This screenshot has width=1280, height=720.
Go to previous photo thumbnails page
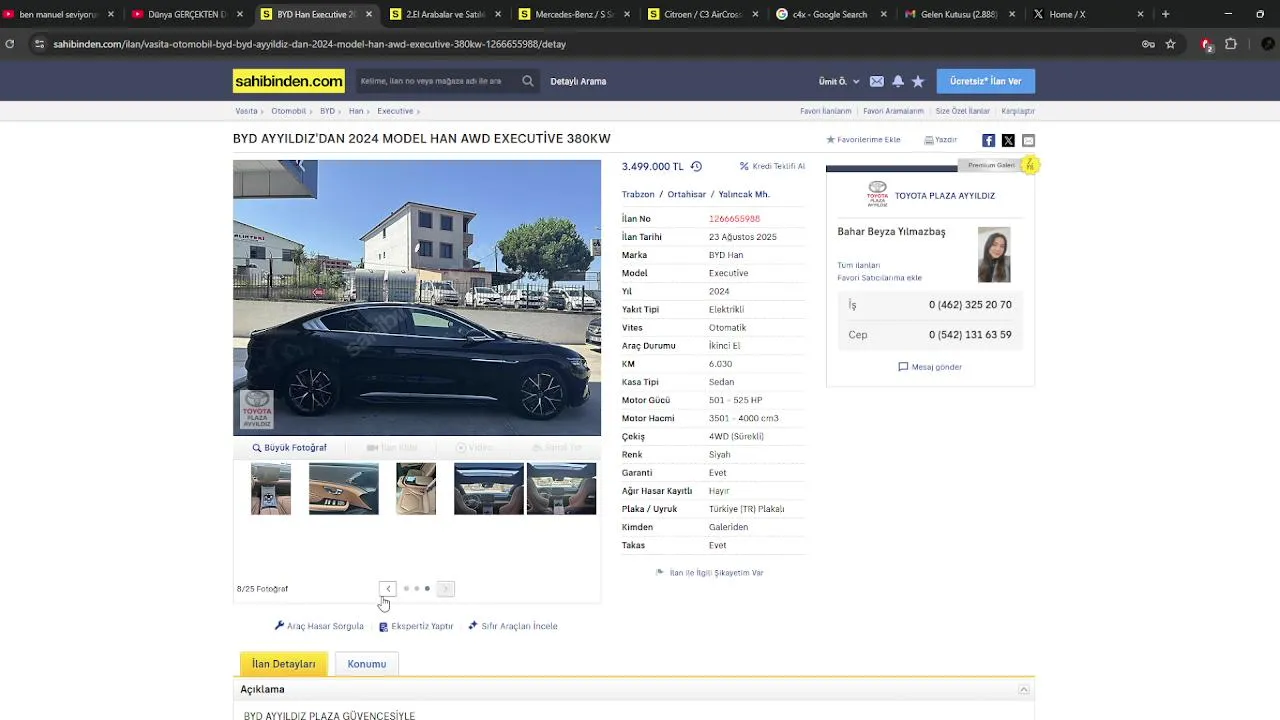[x=388, y=589]
